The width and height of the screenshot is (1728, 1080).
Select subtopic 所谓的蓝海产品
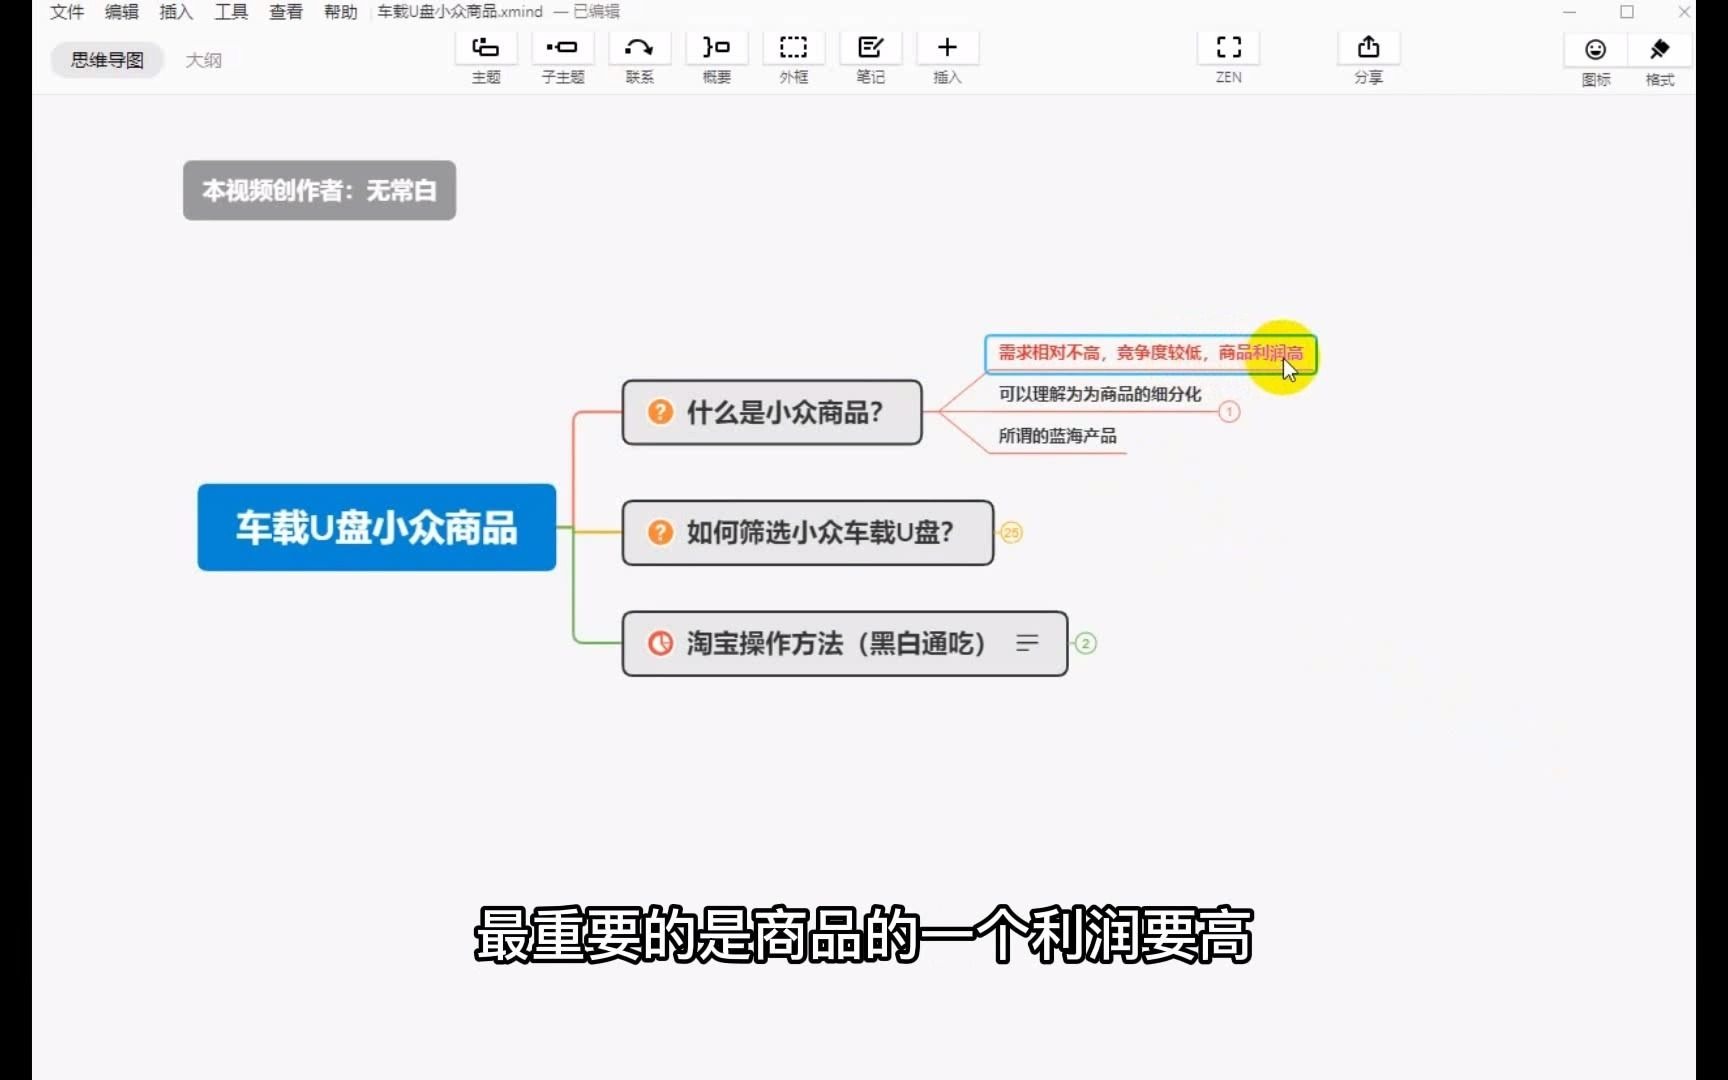point(1057,436)
